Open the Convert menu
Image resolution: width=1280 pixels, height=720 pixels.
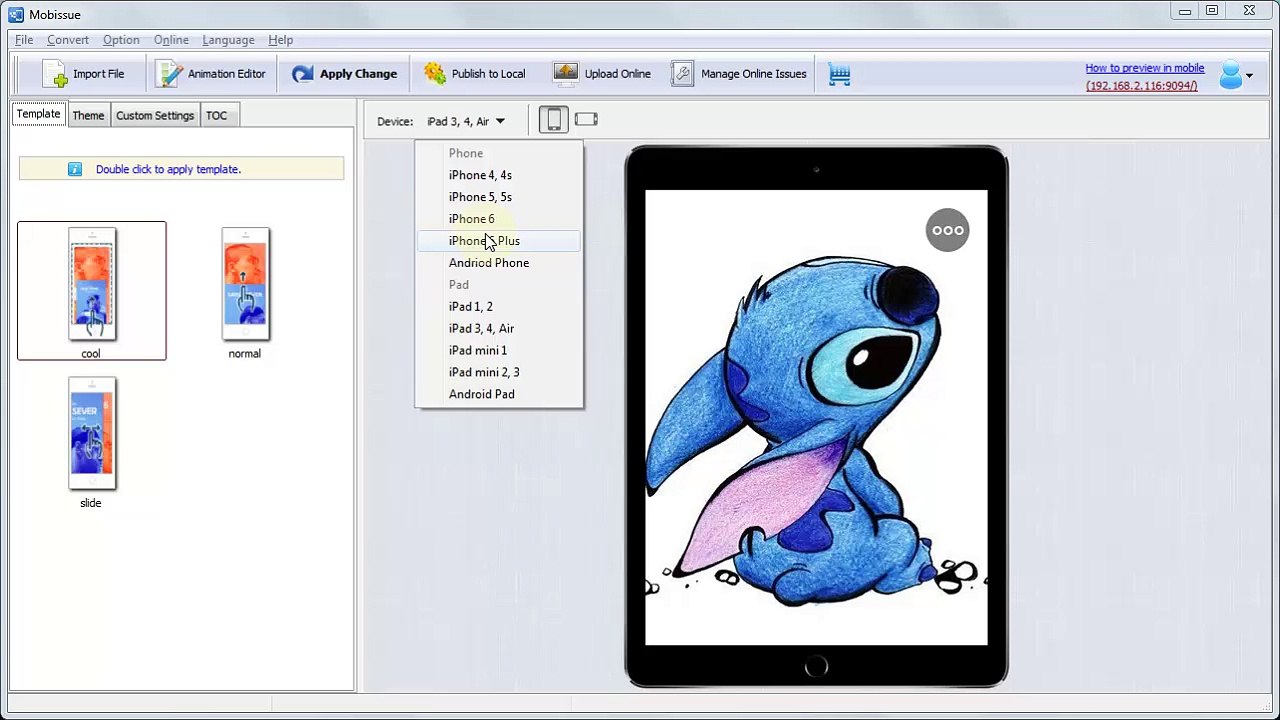68,40
